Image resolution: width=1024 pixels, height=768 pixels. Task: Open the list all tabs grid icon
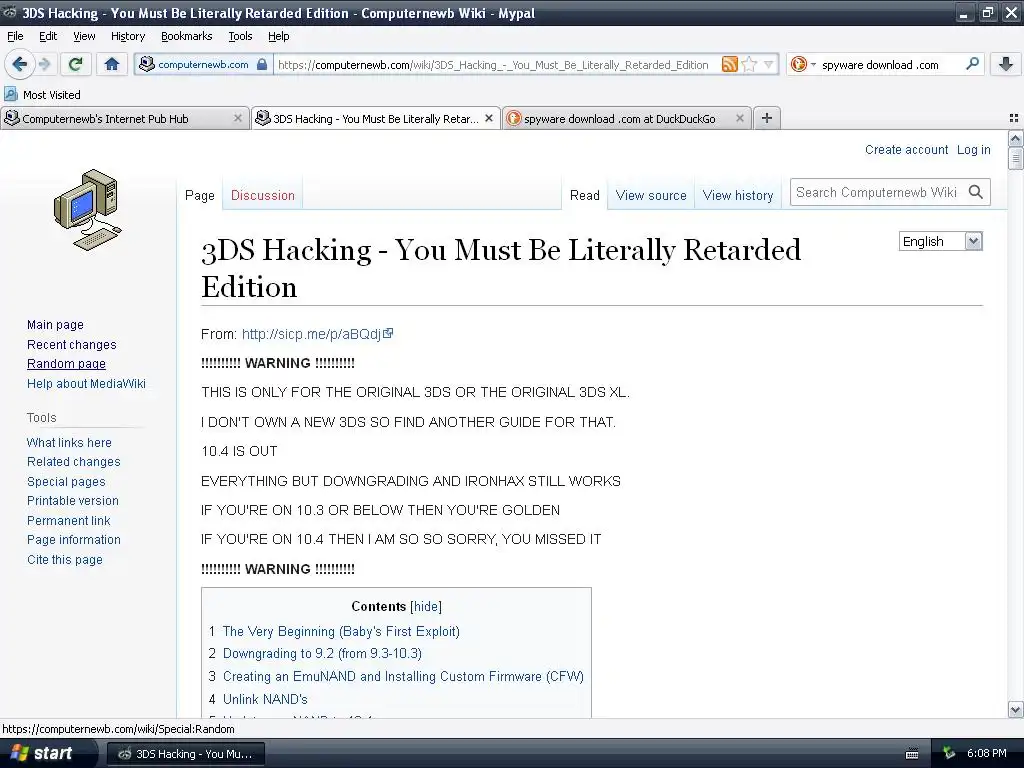[x=1014, y=118]
